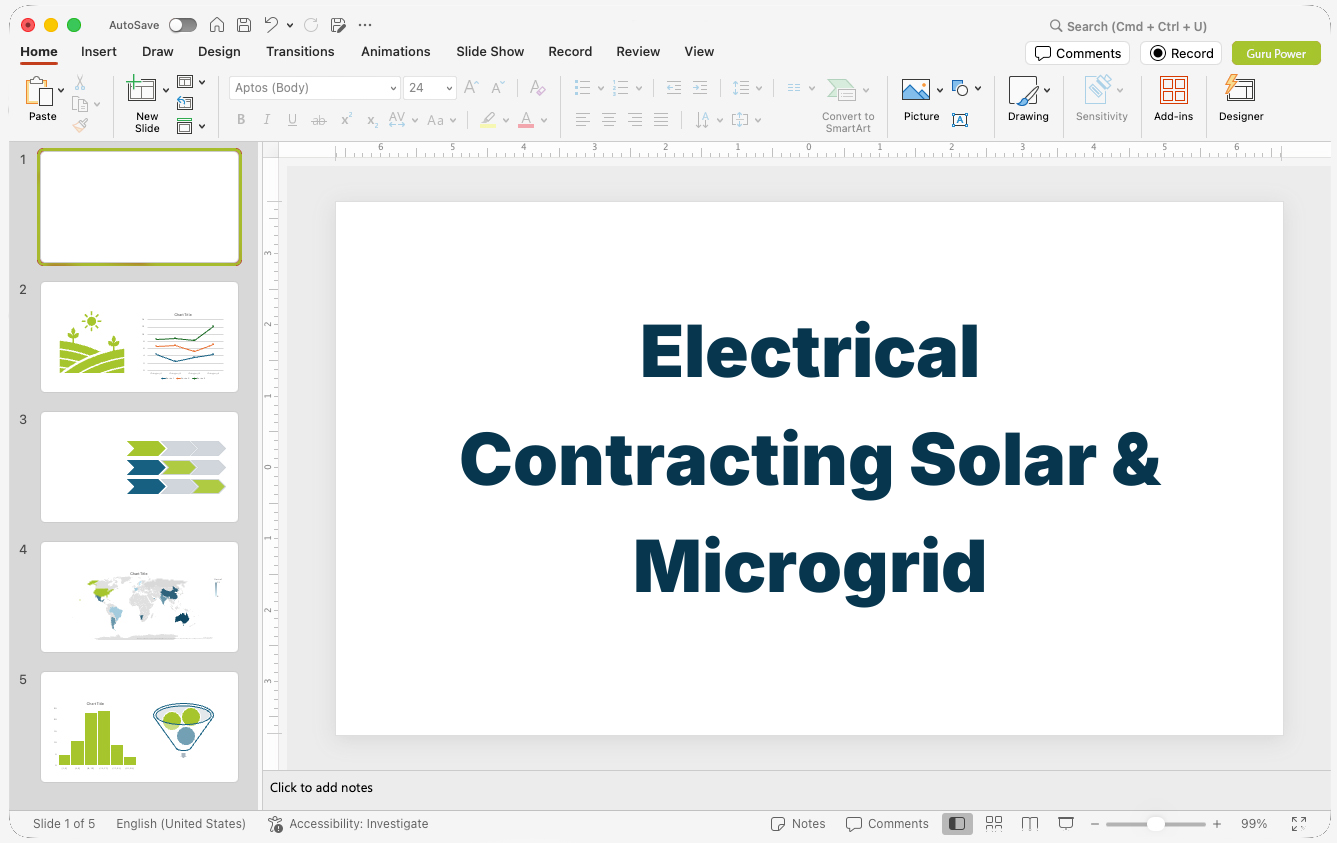Toggle Underline formatting
1337x843 pixels.
[x=292, y=120]
